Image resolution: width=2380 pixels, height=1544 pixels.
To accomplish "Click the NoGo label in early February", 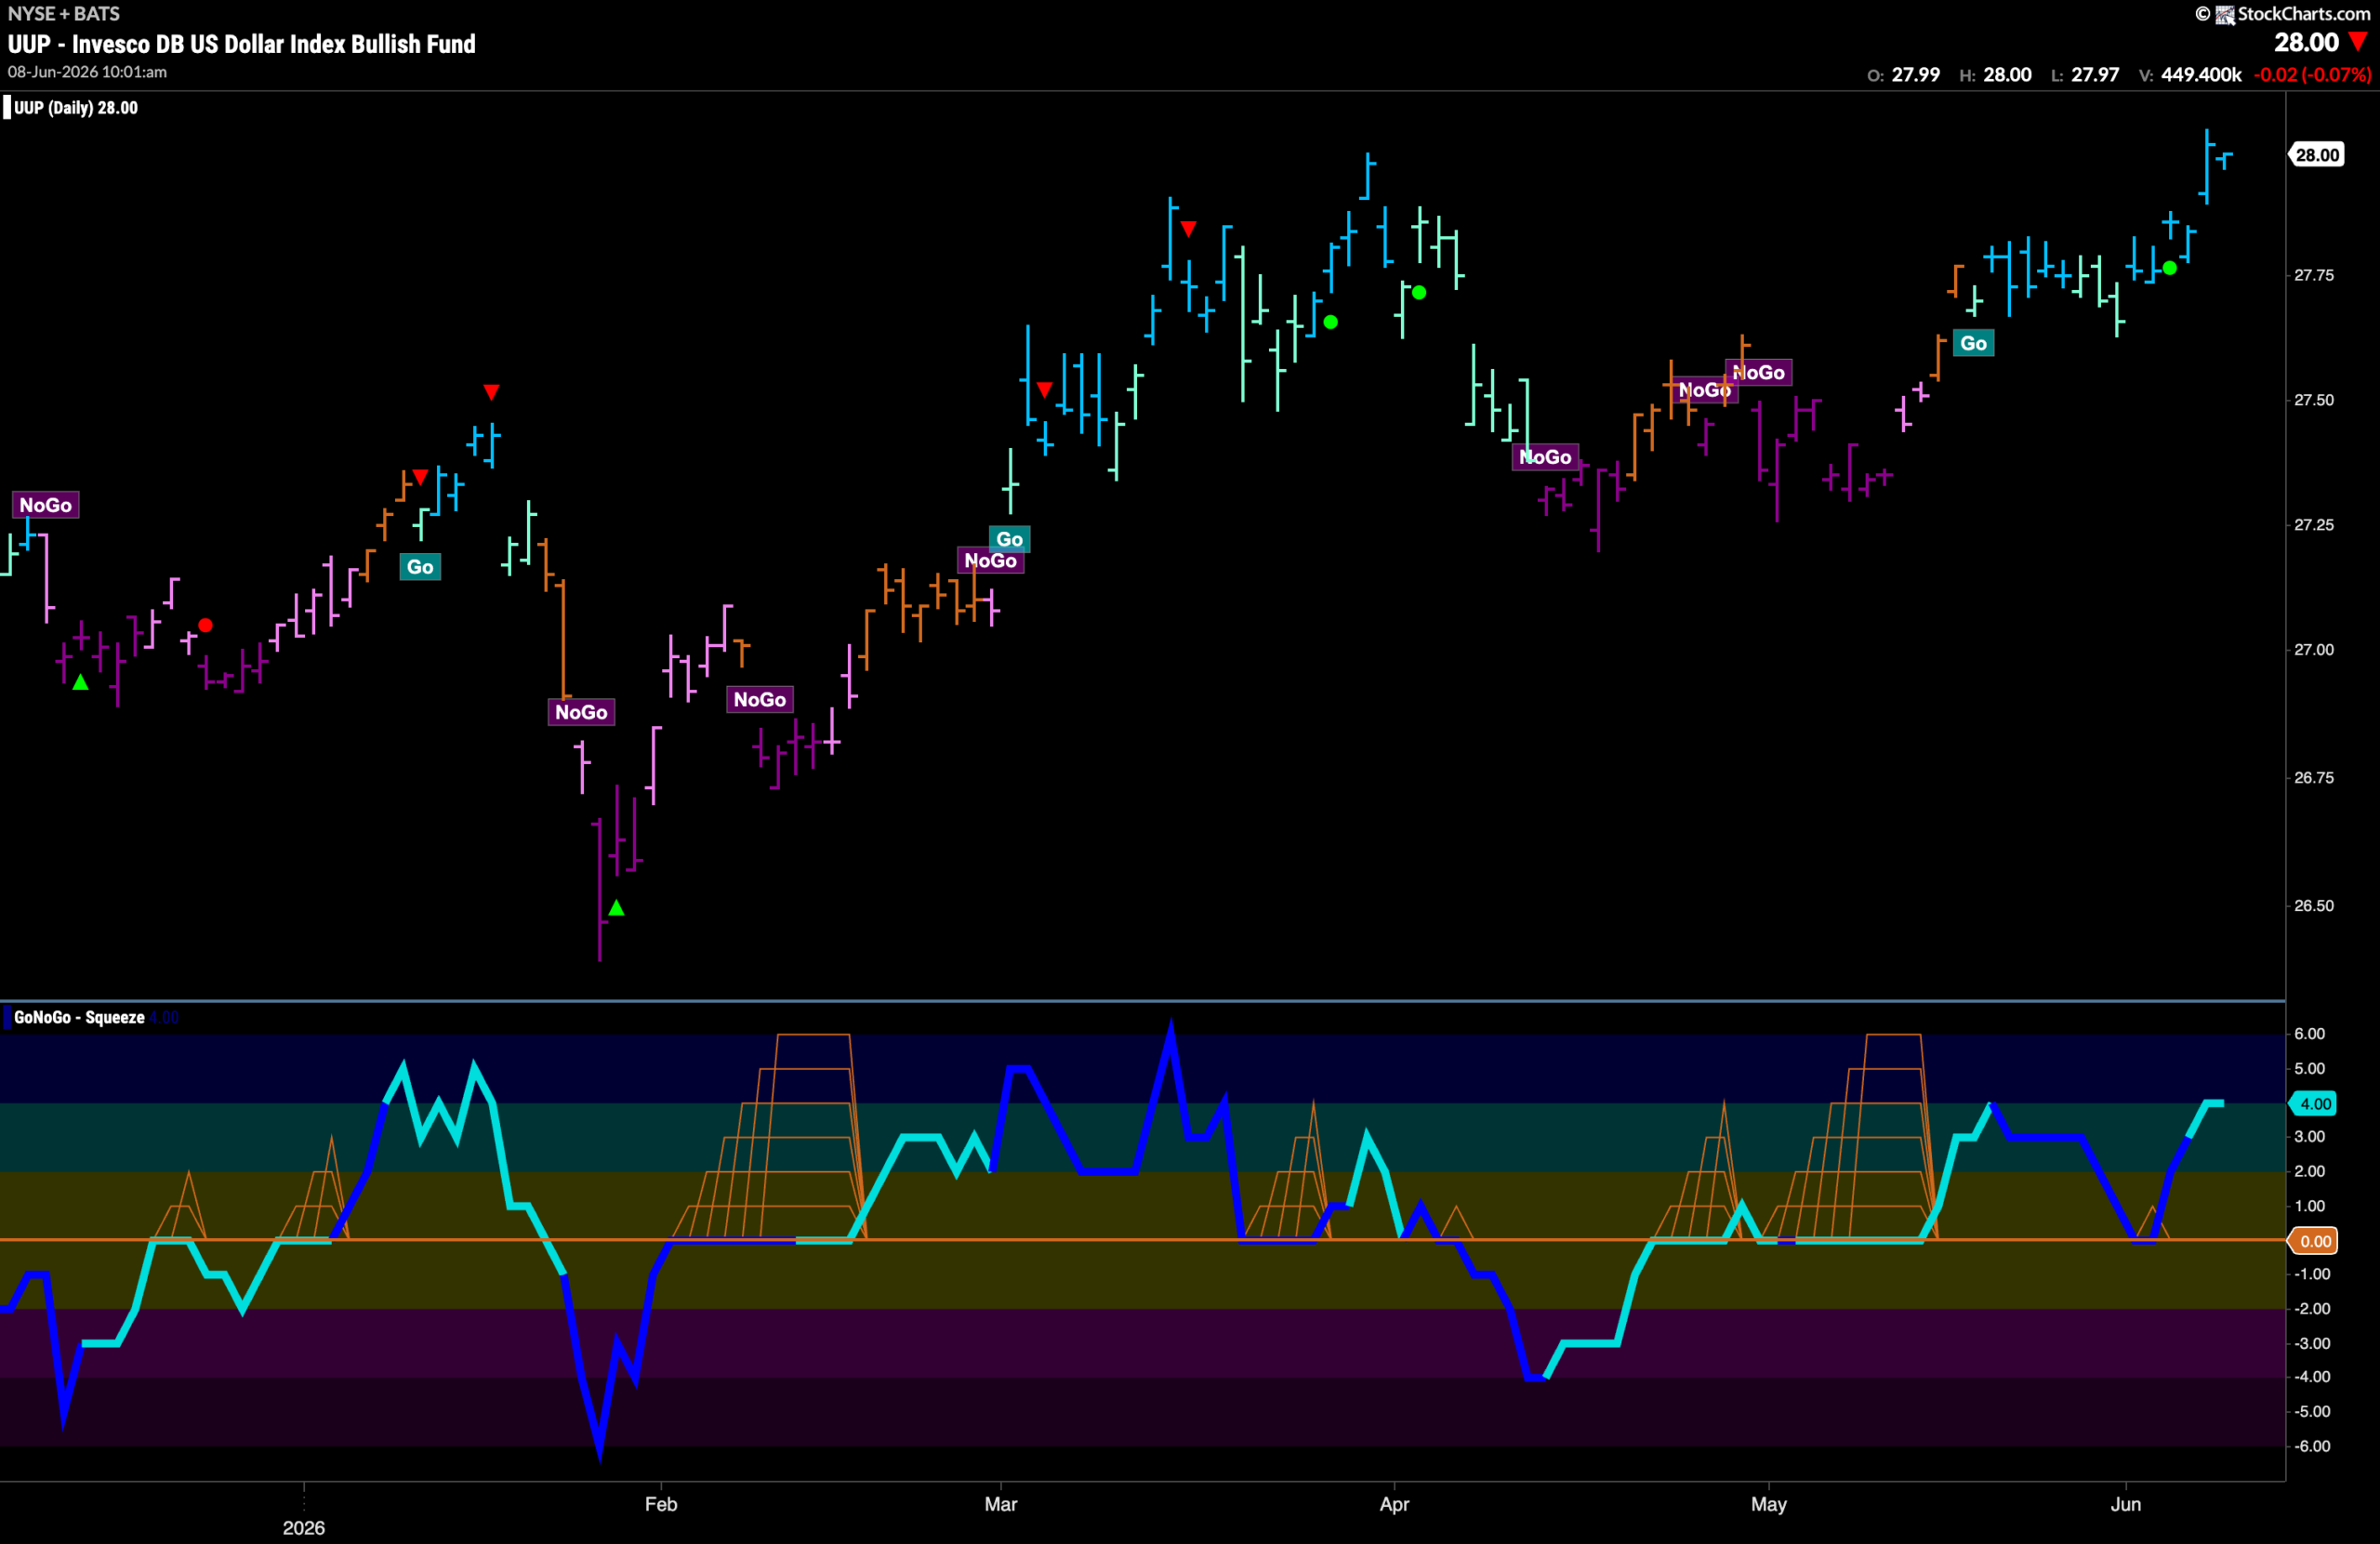I will pyautogui.click(x=760, y=699).
